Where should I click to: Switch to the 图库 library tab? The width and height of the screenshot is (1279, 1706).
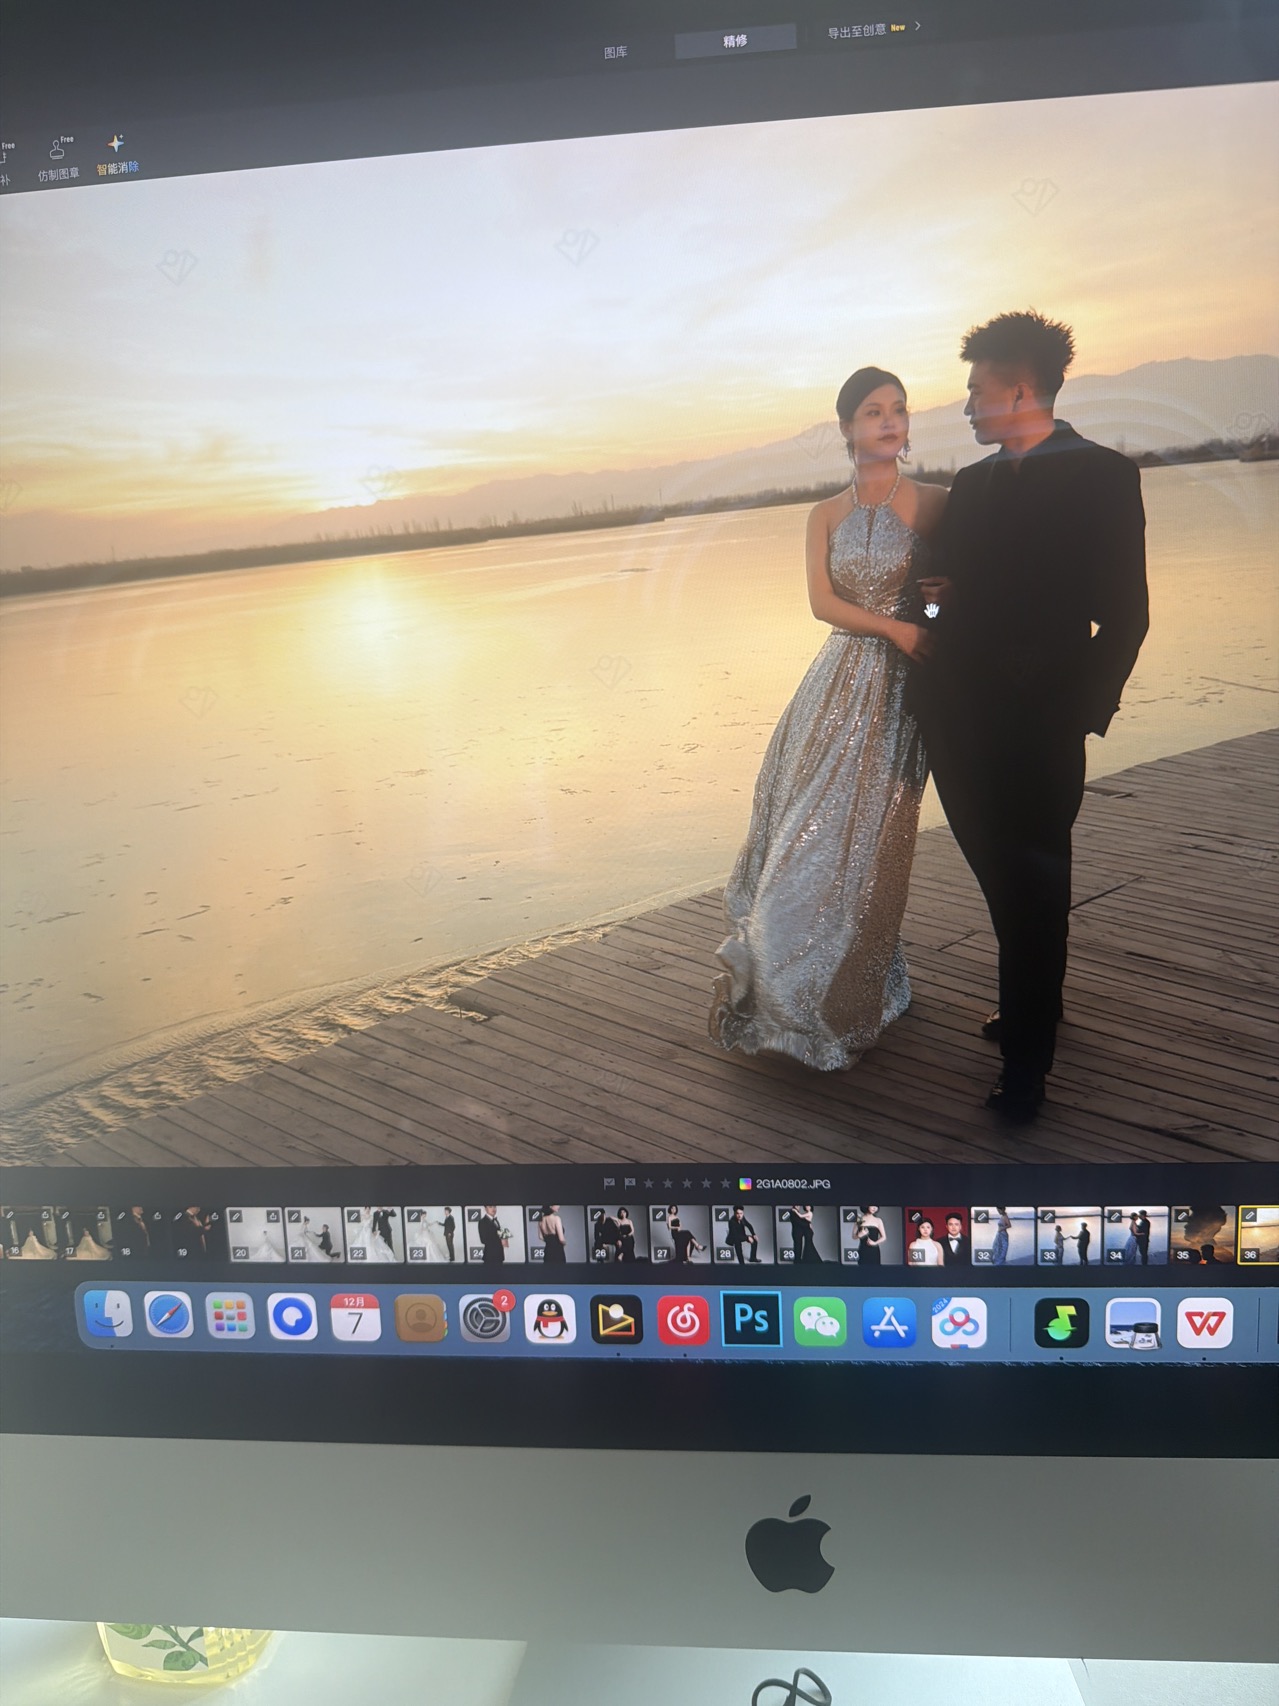tap(616, 52)
